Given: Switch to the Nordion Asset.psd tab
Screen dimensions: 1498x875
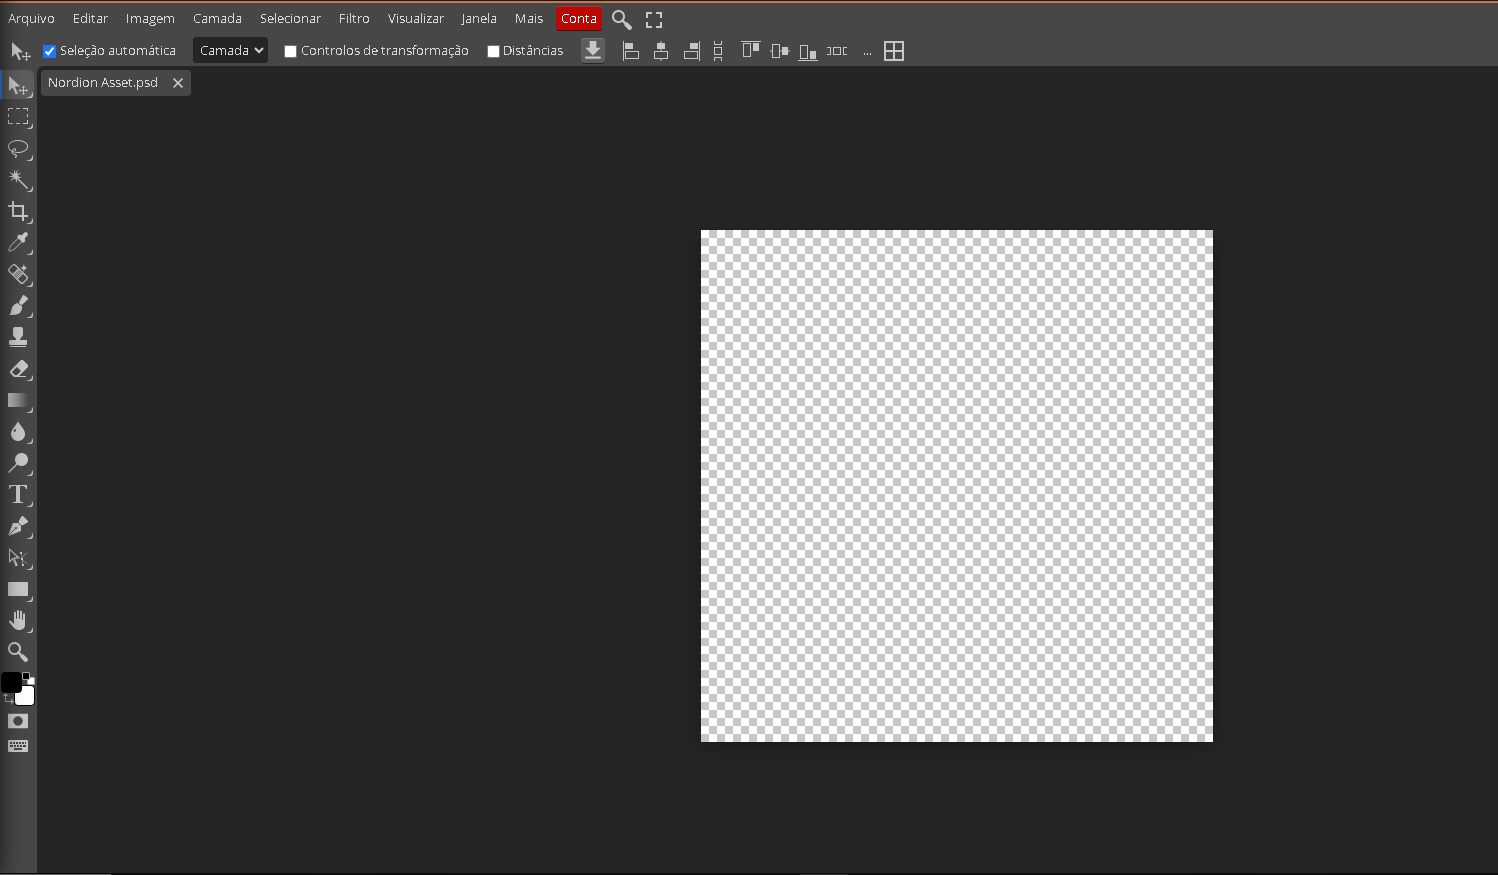Looking at the screenshot, I should click(103, 83).
